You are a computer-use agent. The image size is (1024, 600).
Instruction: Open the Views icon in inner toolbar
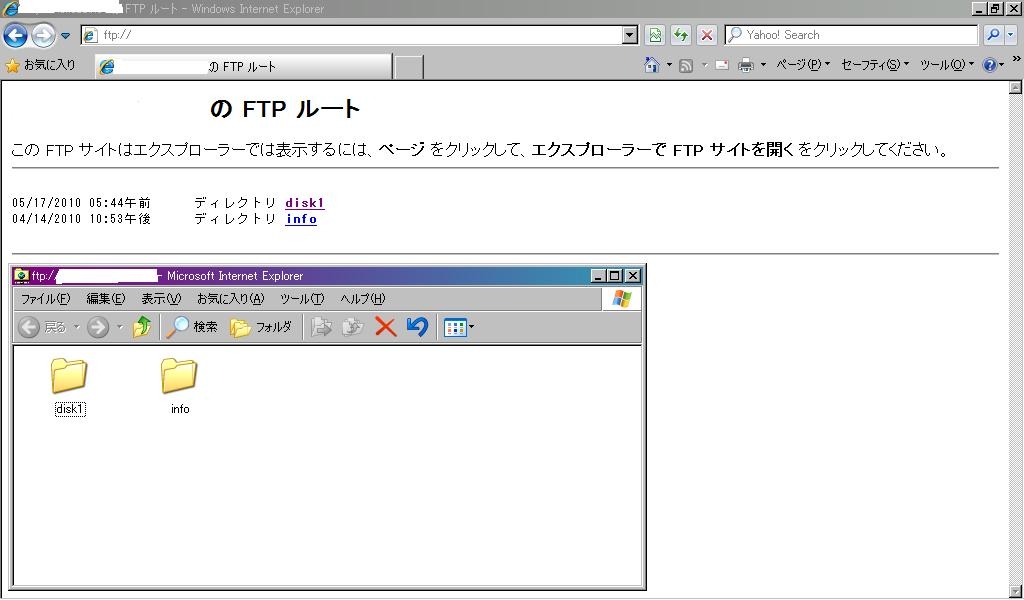[x=455, y=327]
